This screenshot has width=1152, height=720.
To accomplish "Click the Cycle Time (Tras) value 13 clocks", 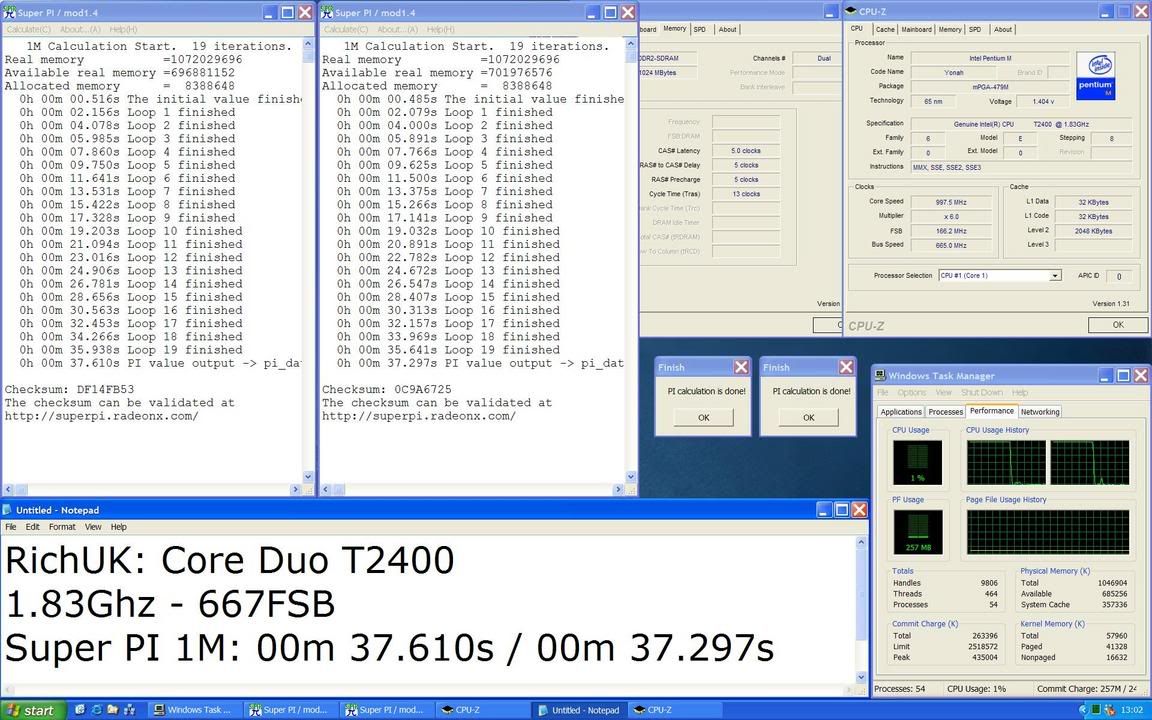I will click(x=746, y=194).
